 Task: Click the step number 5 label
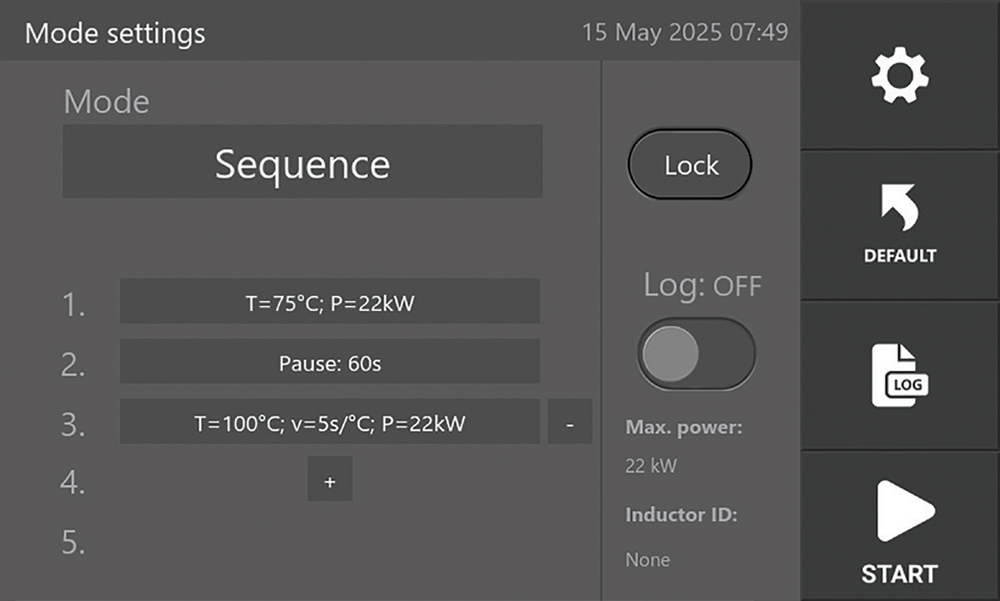click(x=73, y=543)
